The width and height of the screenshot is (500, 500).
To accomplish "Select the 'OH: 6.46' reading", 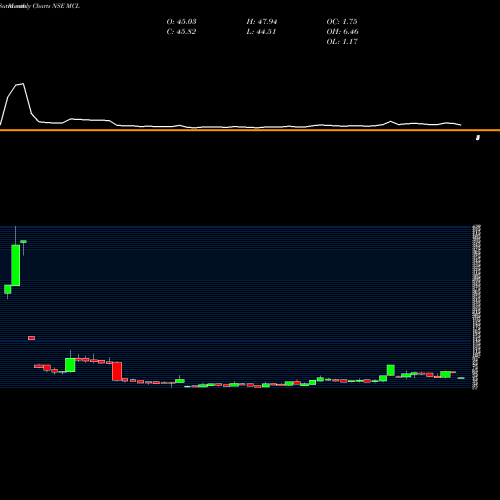I will click(342, 32).
